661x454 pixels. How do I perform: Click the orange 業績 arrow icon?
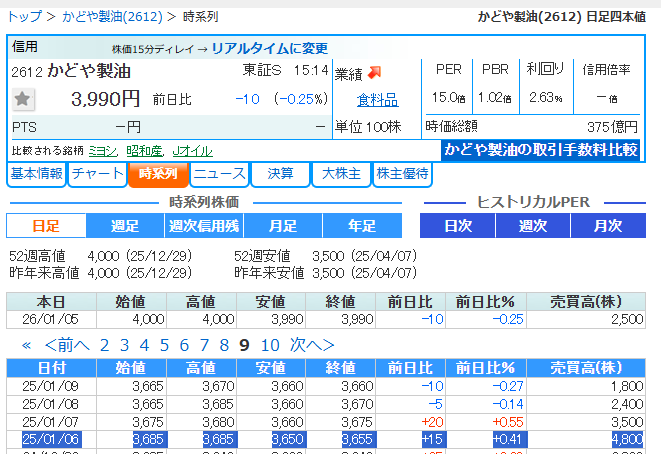(375, 73)
